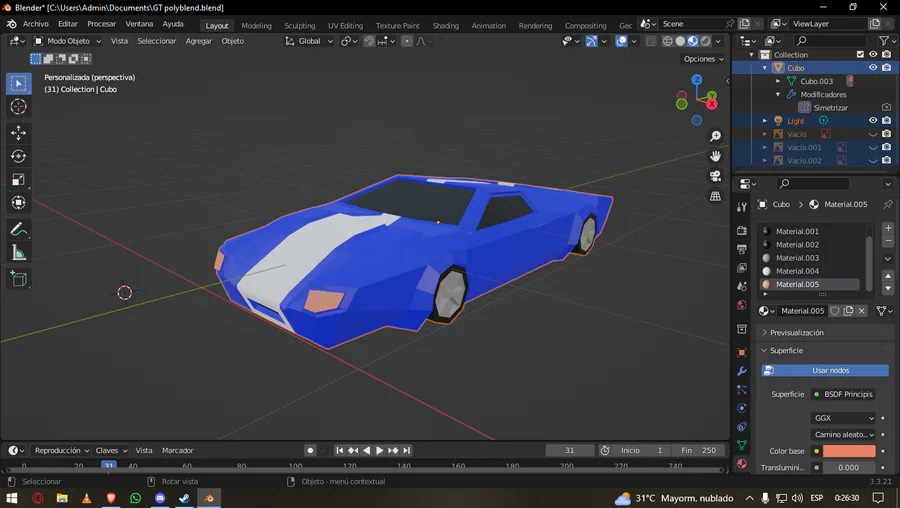Open Physics properties tab
Image resolution: width=900 pixels, height=508 pixels.
pyautogui.click(x=742, y=408)
